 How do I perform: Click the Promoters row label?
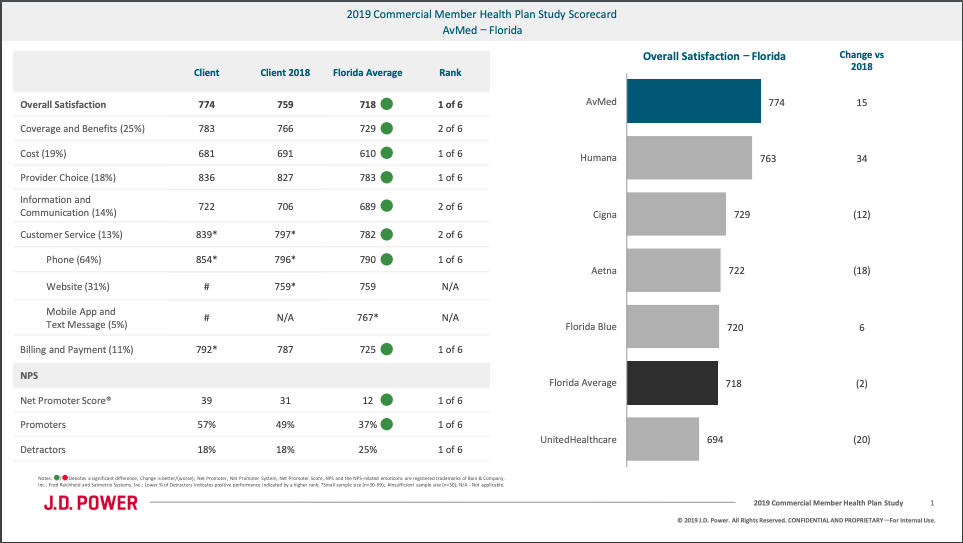(x=43, y=424)
